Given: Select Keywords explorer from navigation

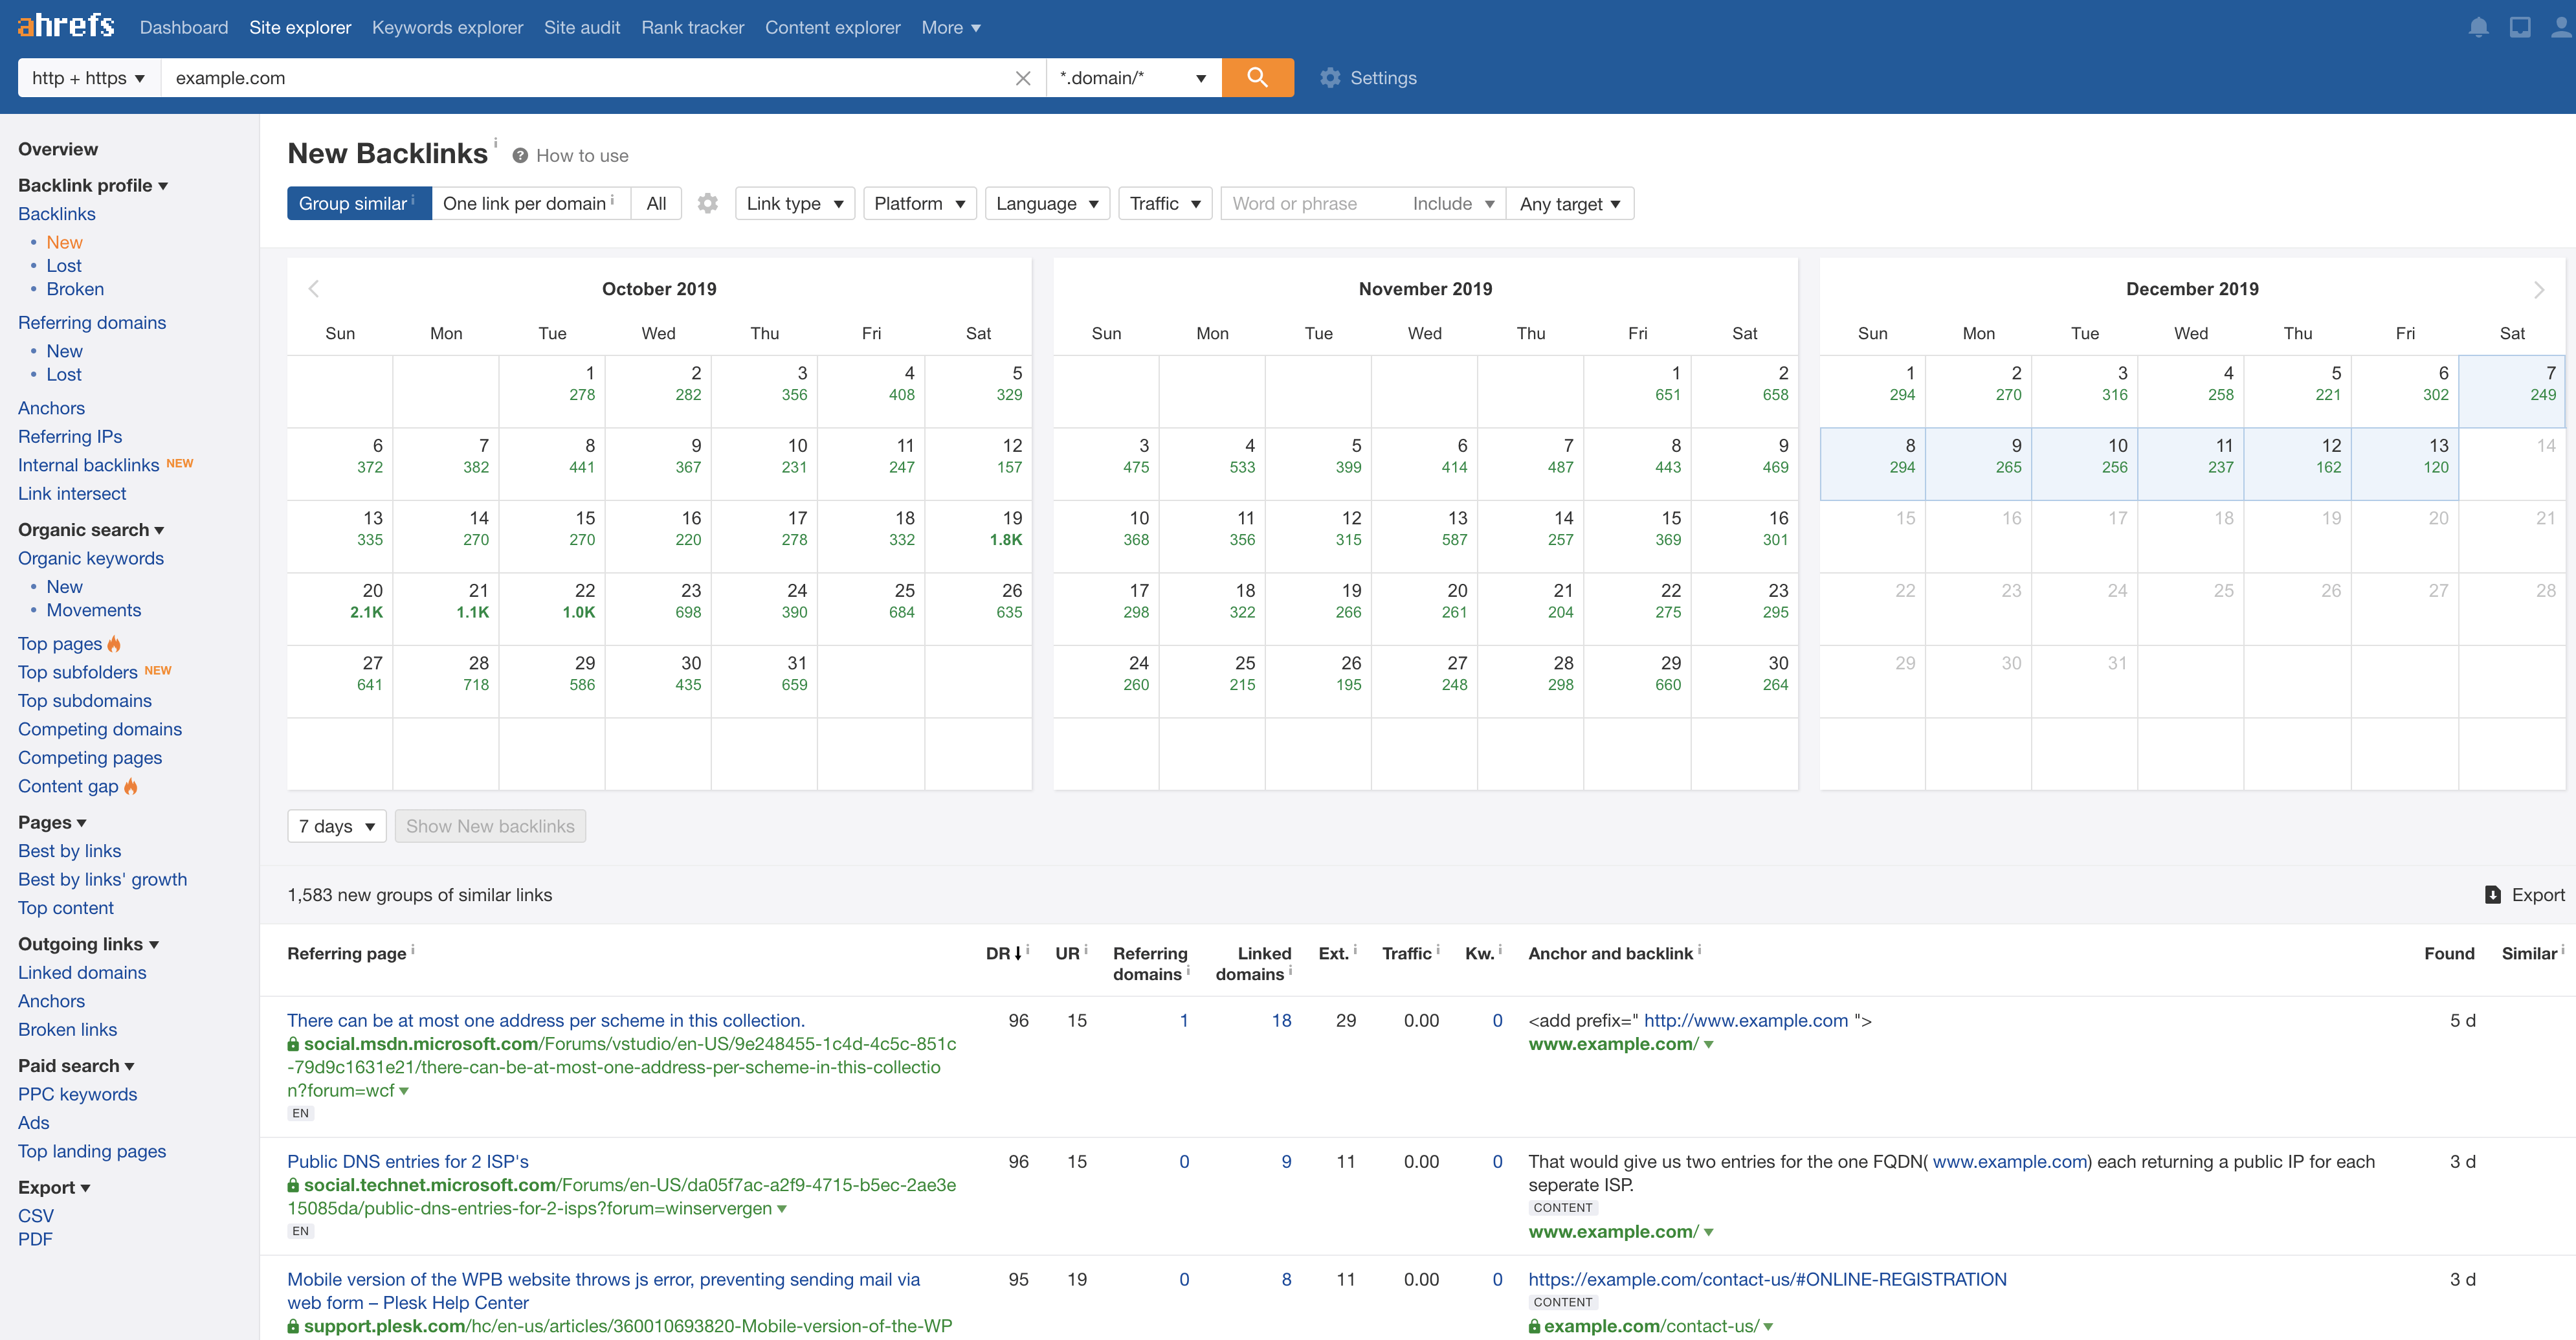Looking at the screenshot, I should coord(447,27).
